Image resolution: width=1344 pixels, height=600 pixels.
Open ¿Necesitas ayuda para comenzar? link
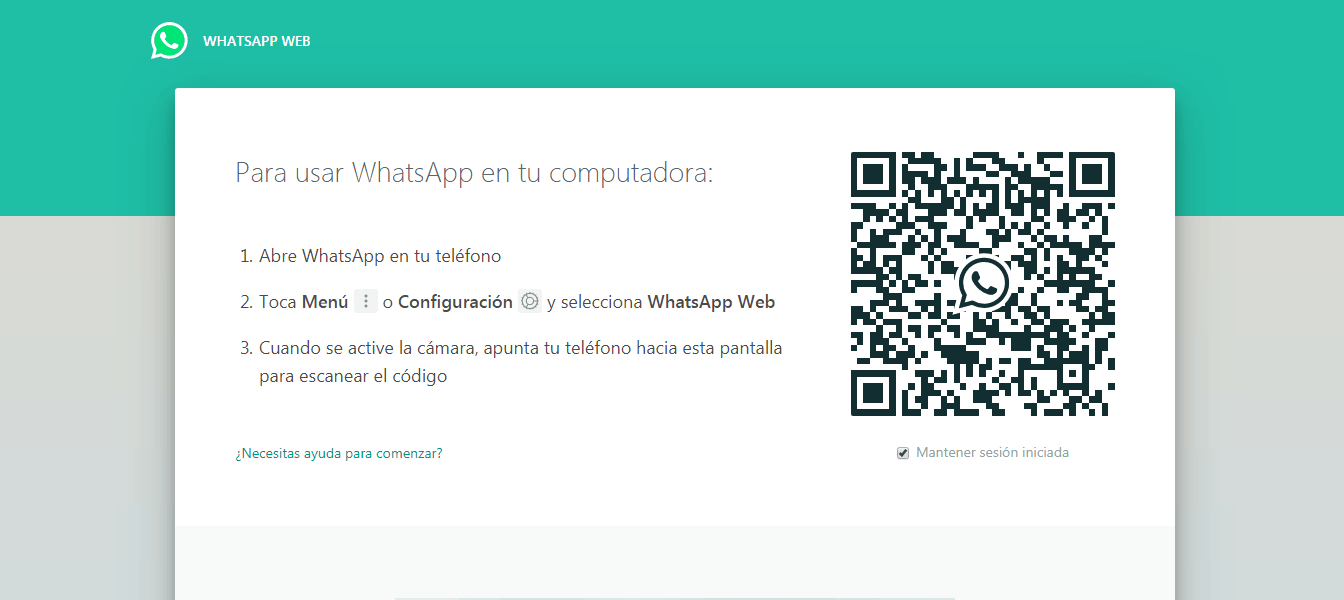click(339, 453)
